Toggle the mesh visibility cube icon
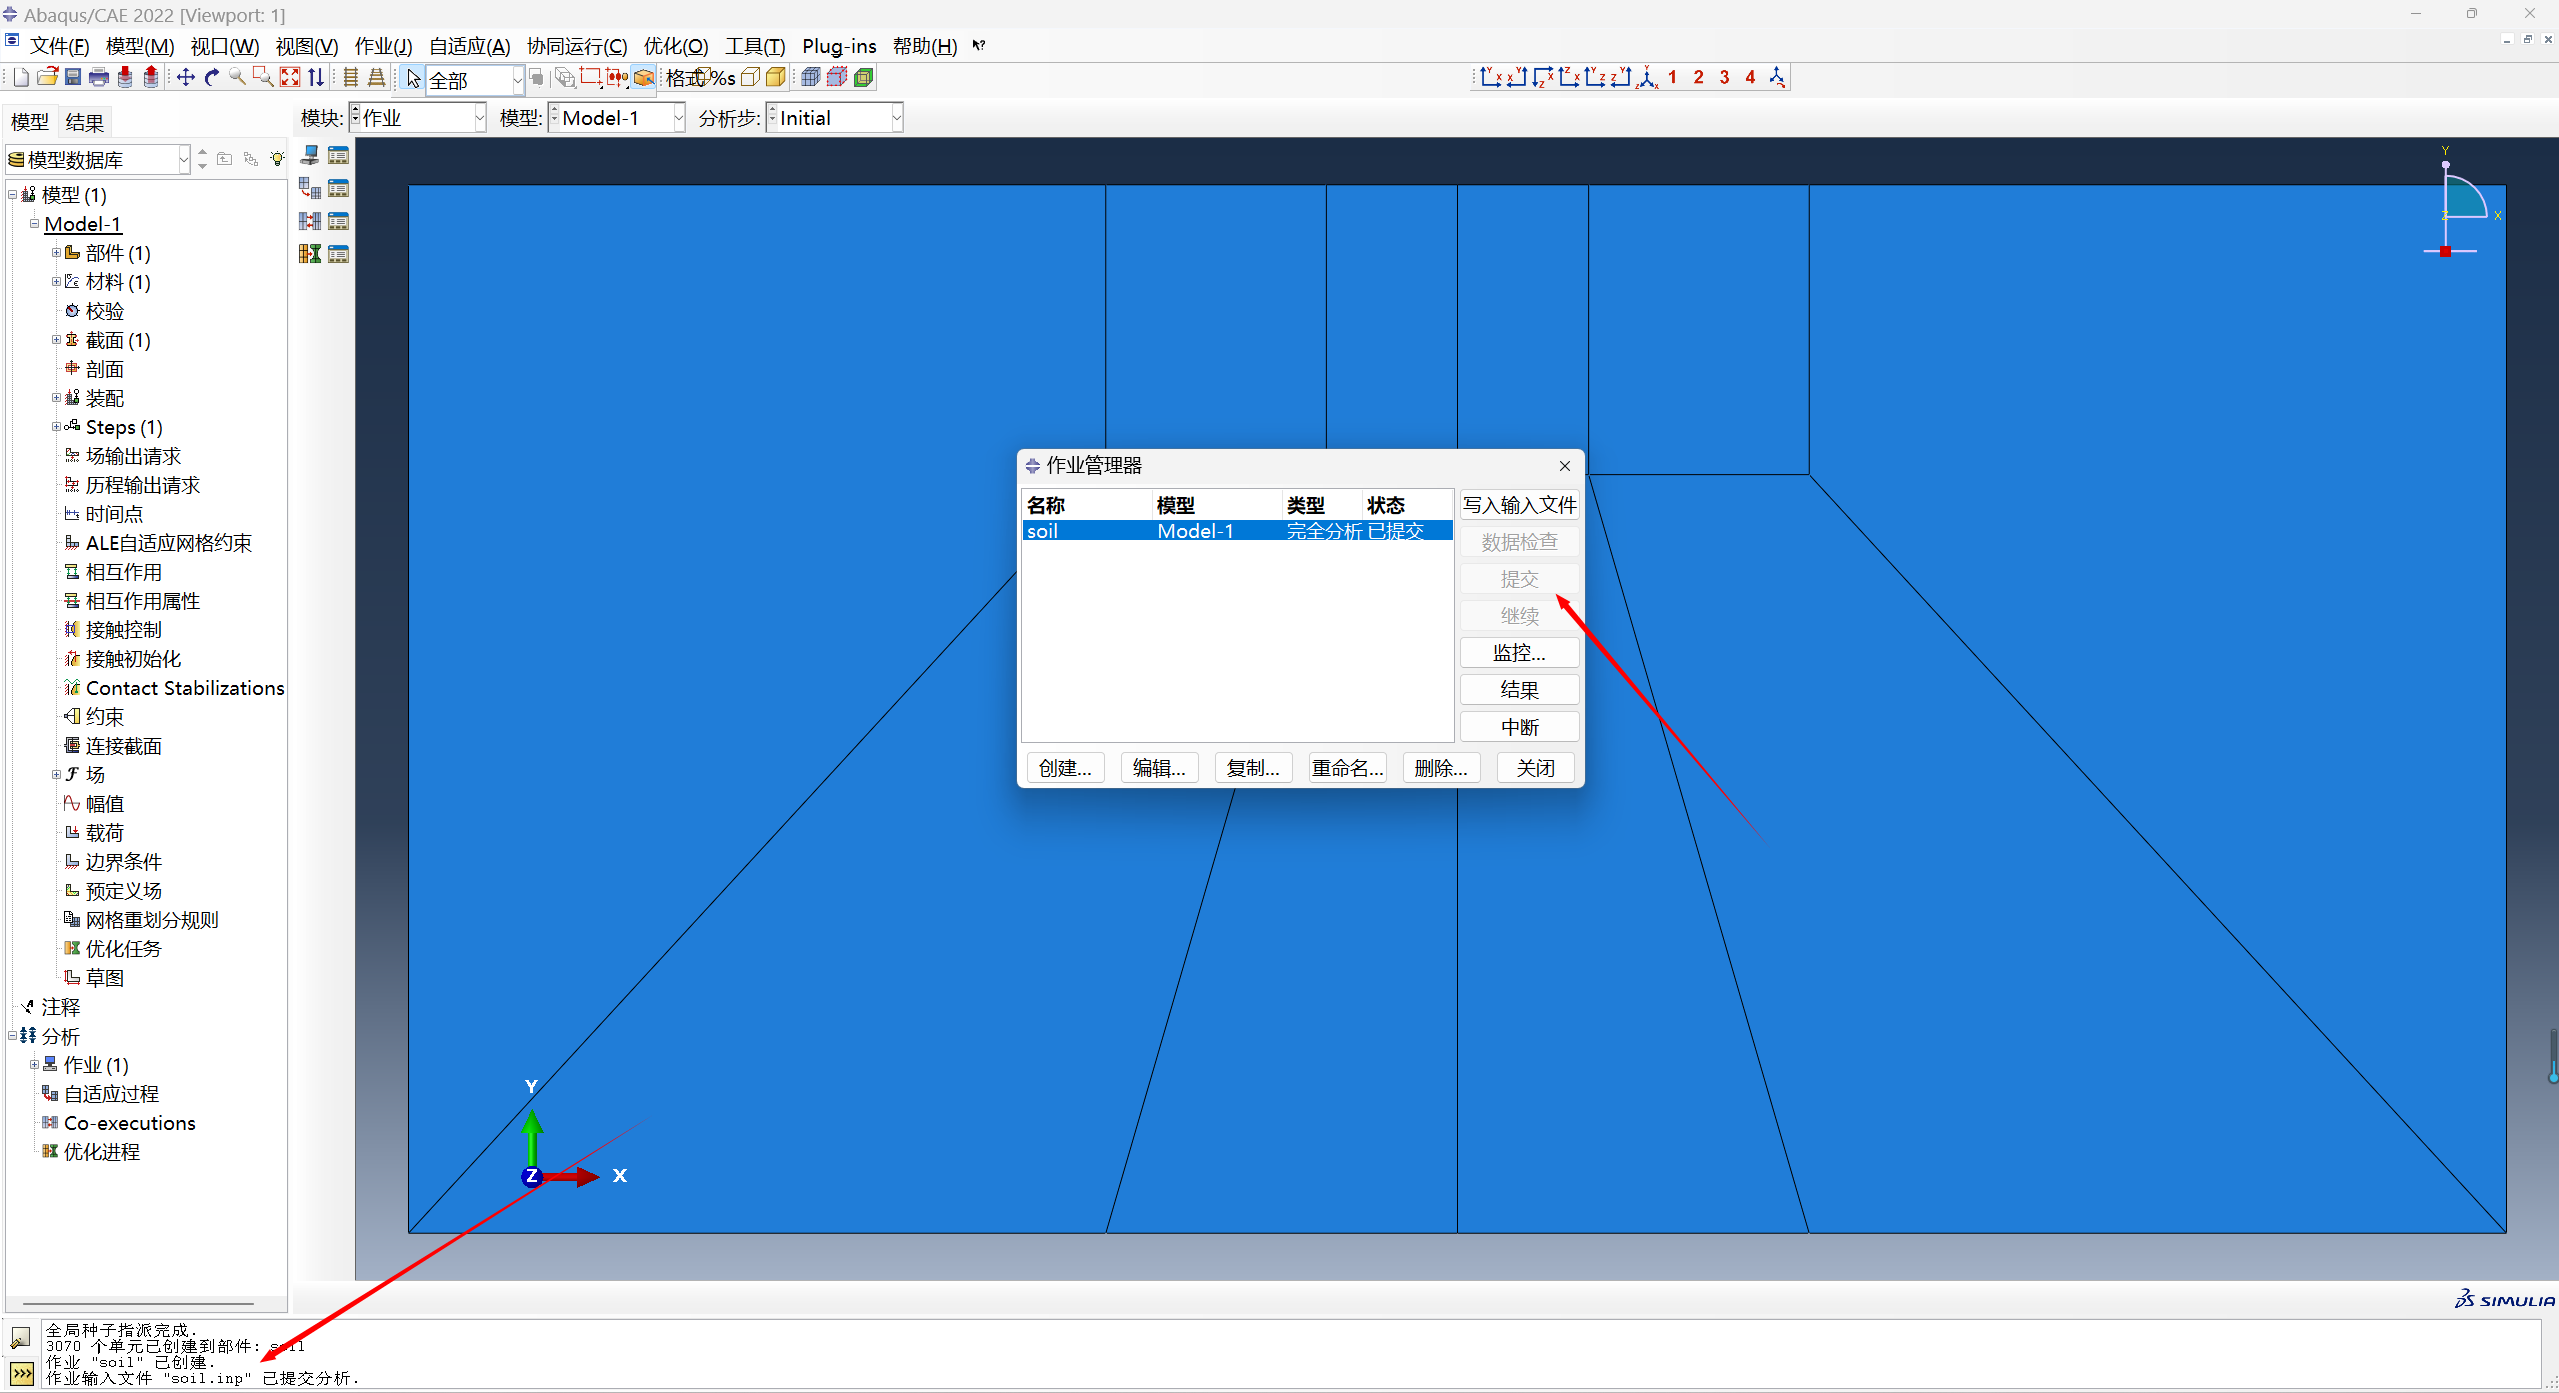2559x1393 pixels. (811, 77)
